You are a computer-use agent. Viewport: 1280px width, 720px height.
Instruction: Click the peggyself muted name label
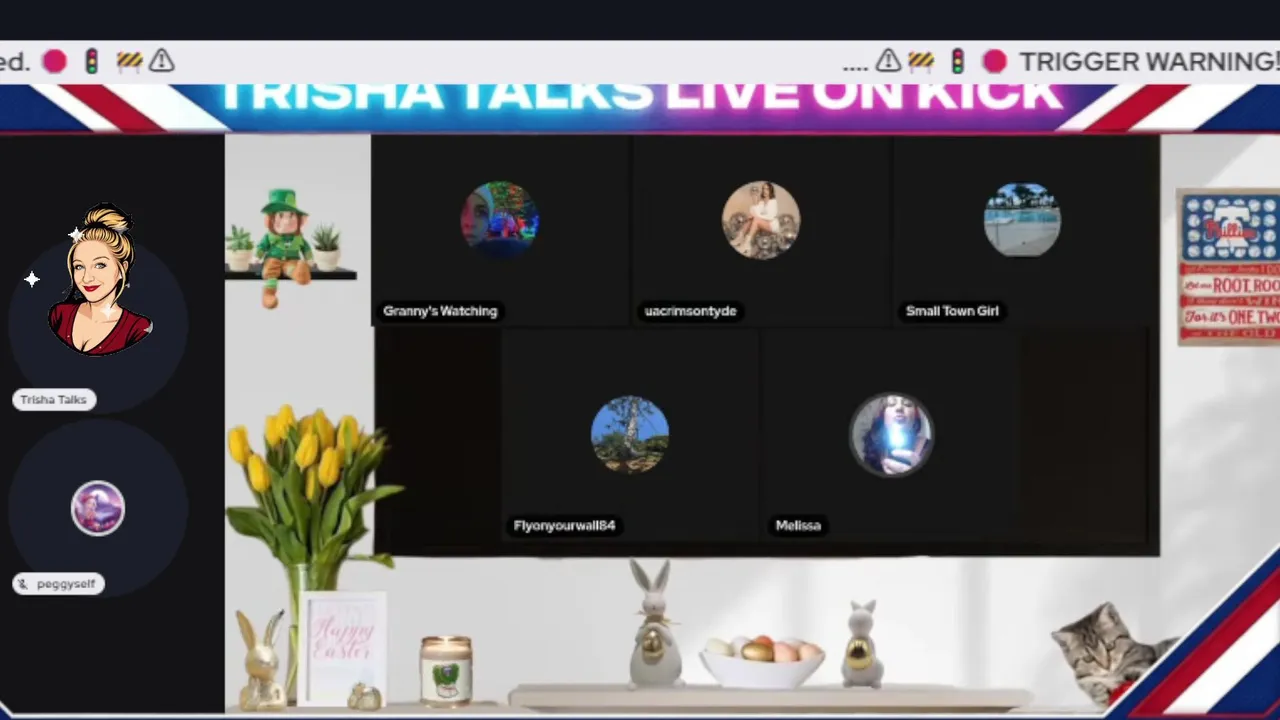click(x=58, y=584)
